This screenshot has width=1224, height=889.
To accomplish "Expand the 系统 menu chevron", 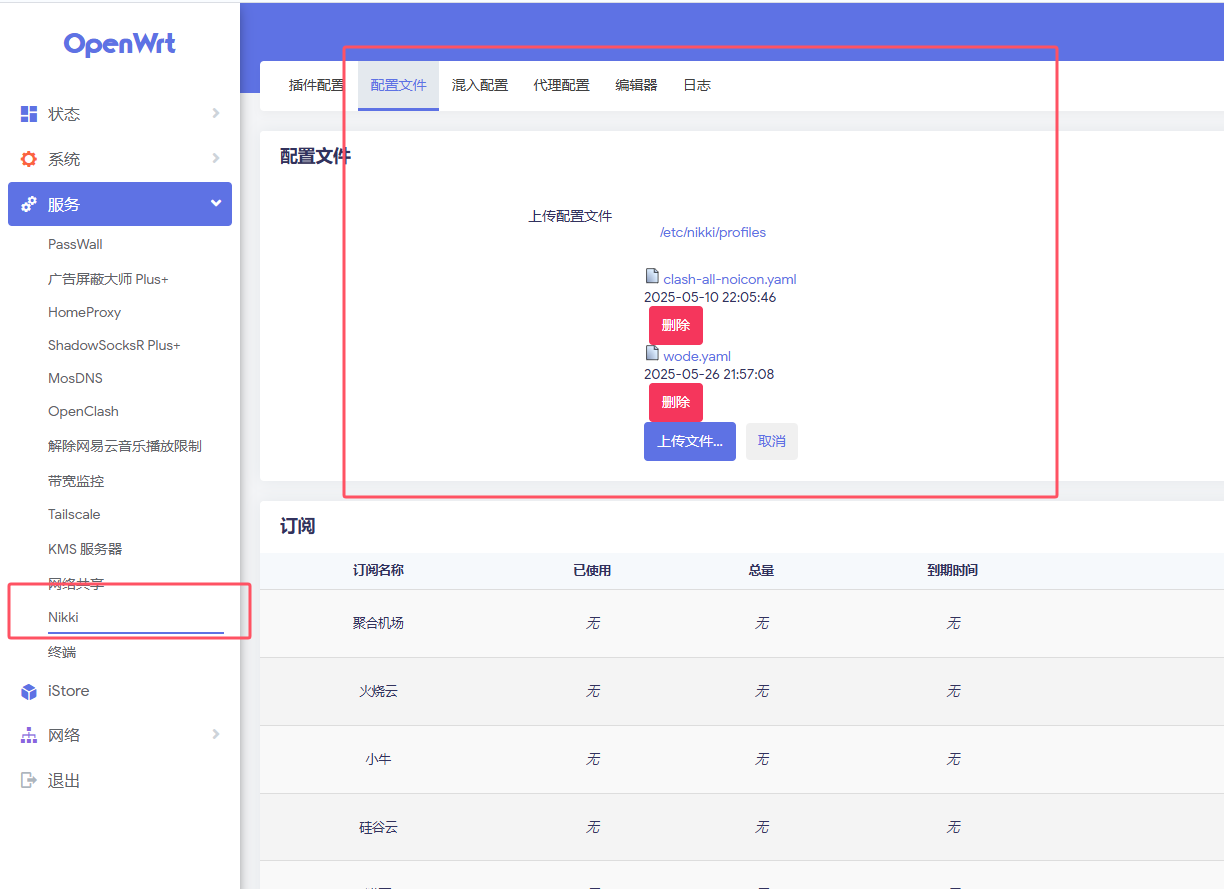I will click(x=216, y=158).
